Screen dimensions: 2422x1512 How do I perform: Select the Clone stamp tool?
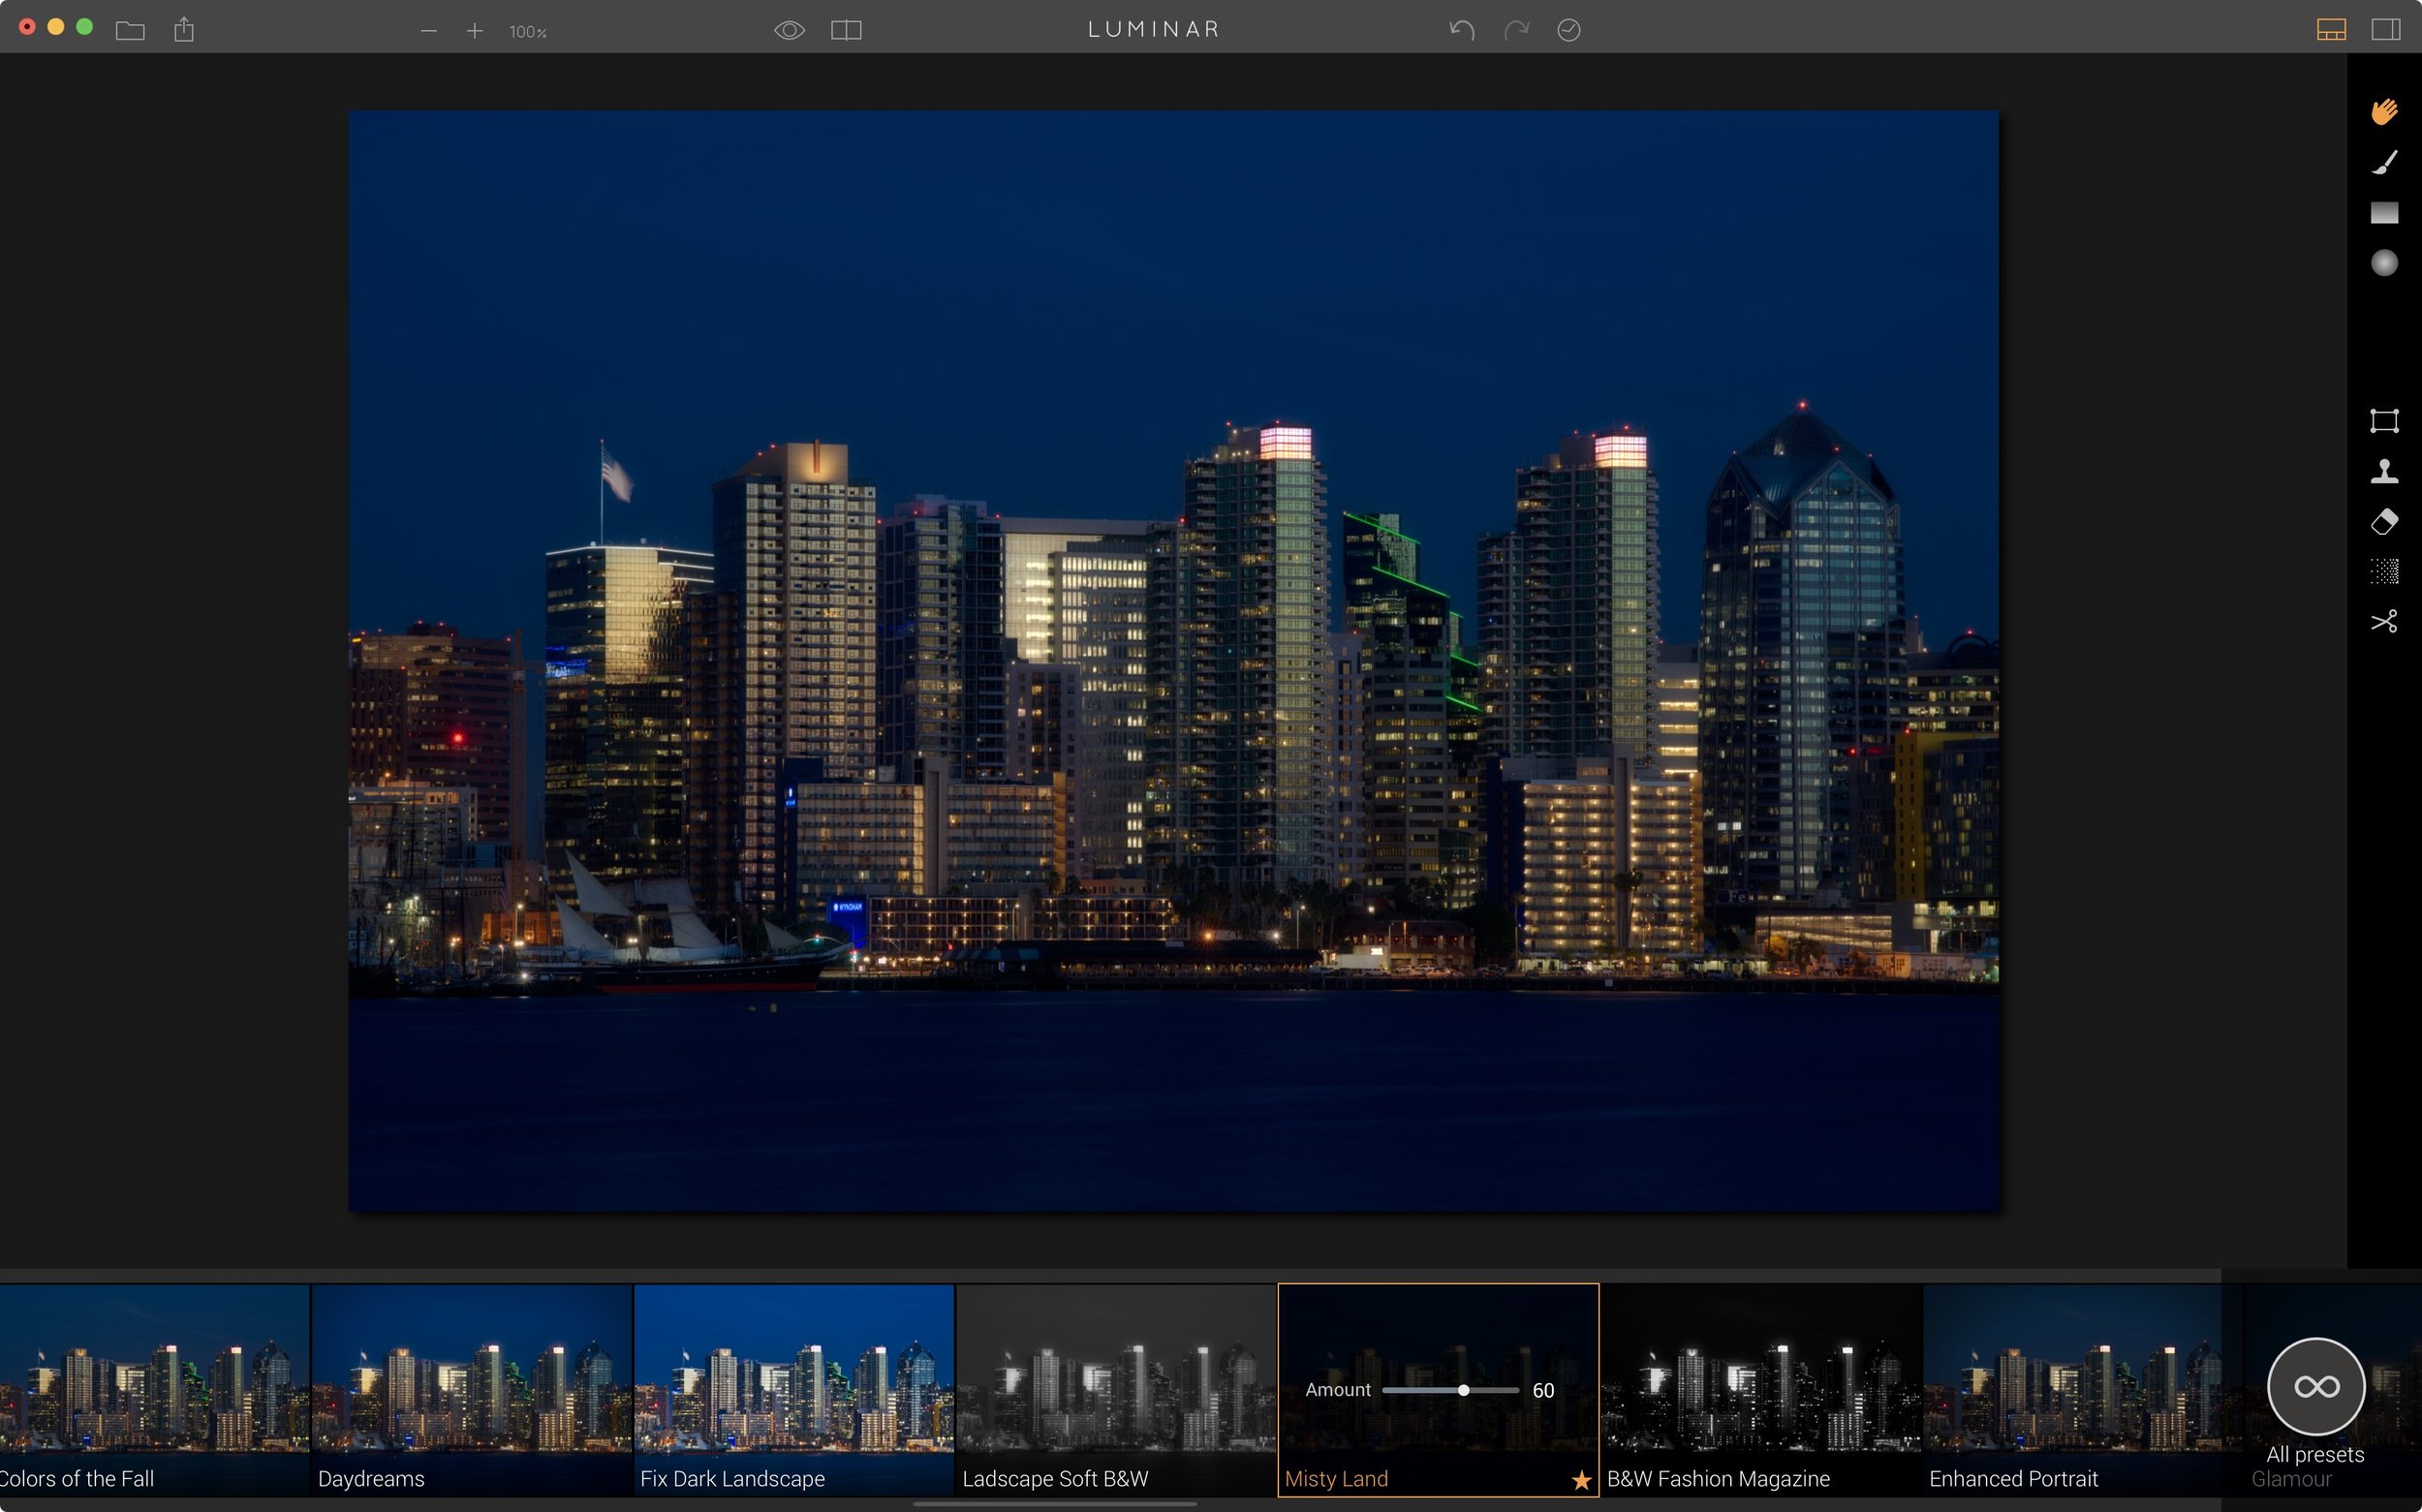2384,471
